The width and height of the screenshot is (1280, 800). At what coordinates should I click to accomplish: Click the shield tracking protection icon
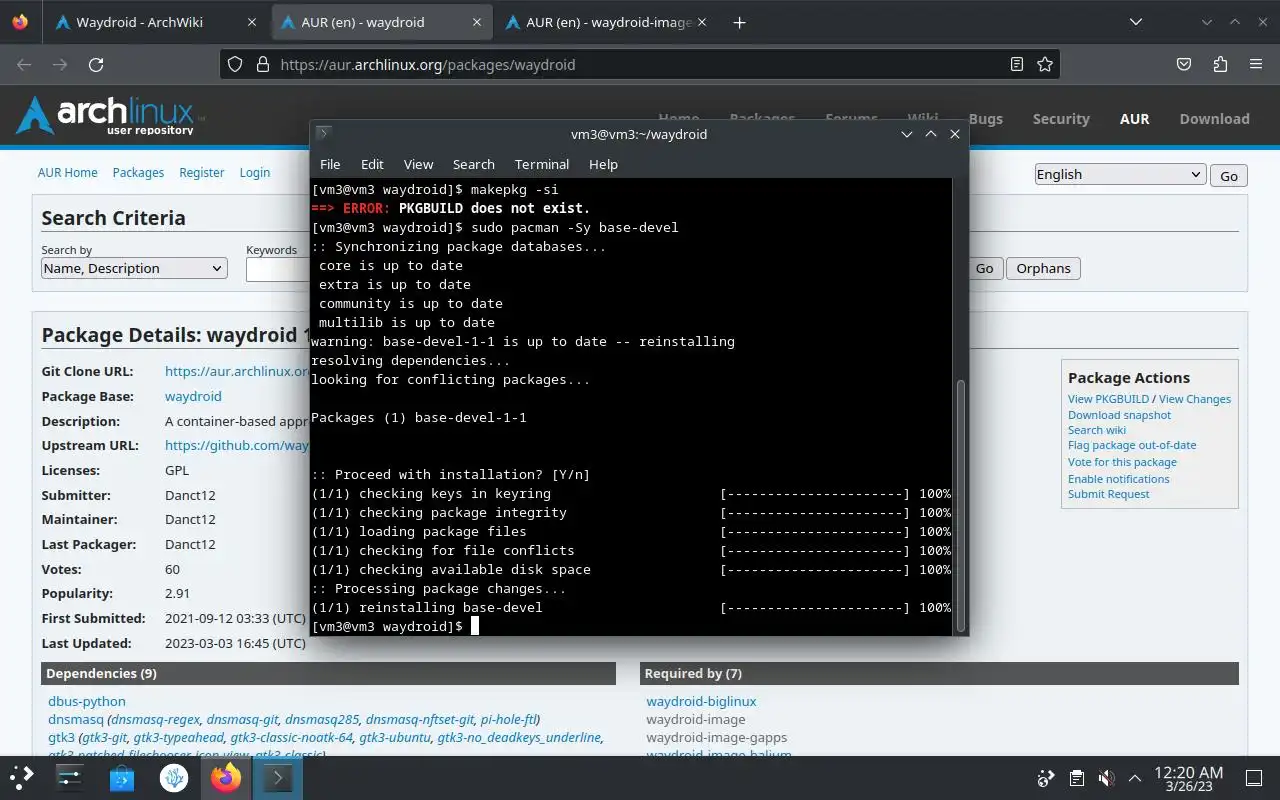tap(235, 64)
